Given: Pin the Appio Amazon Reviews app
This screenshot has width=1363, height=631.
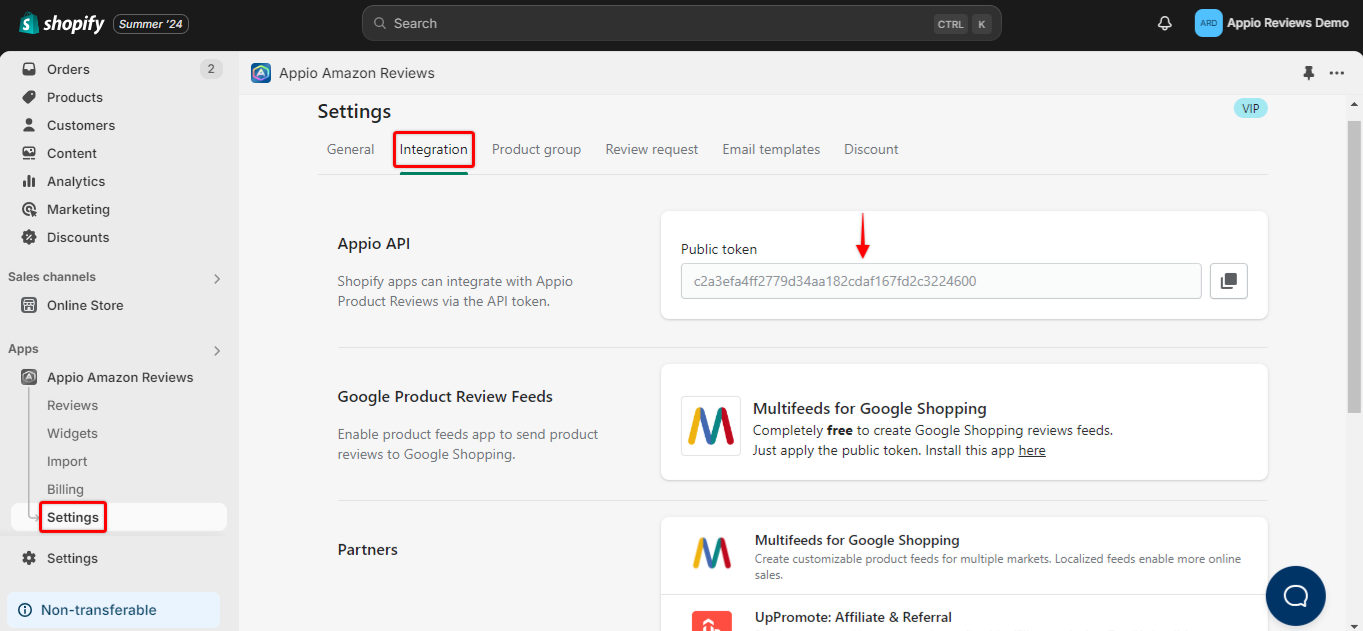Looking at the screenshot, I should click(x=1308, y=73).
